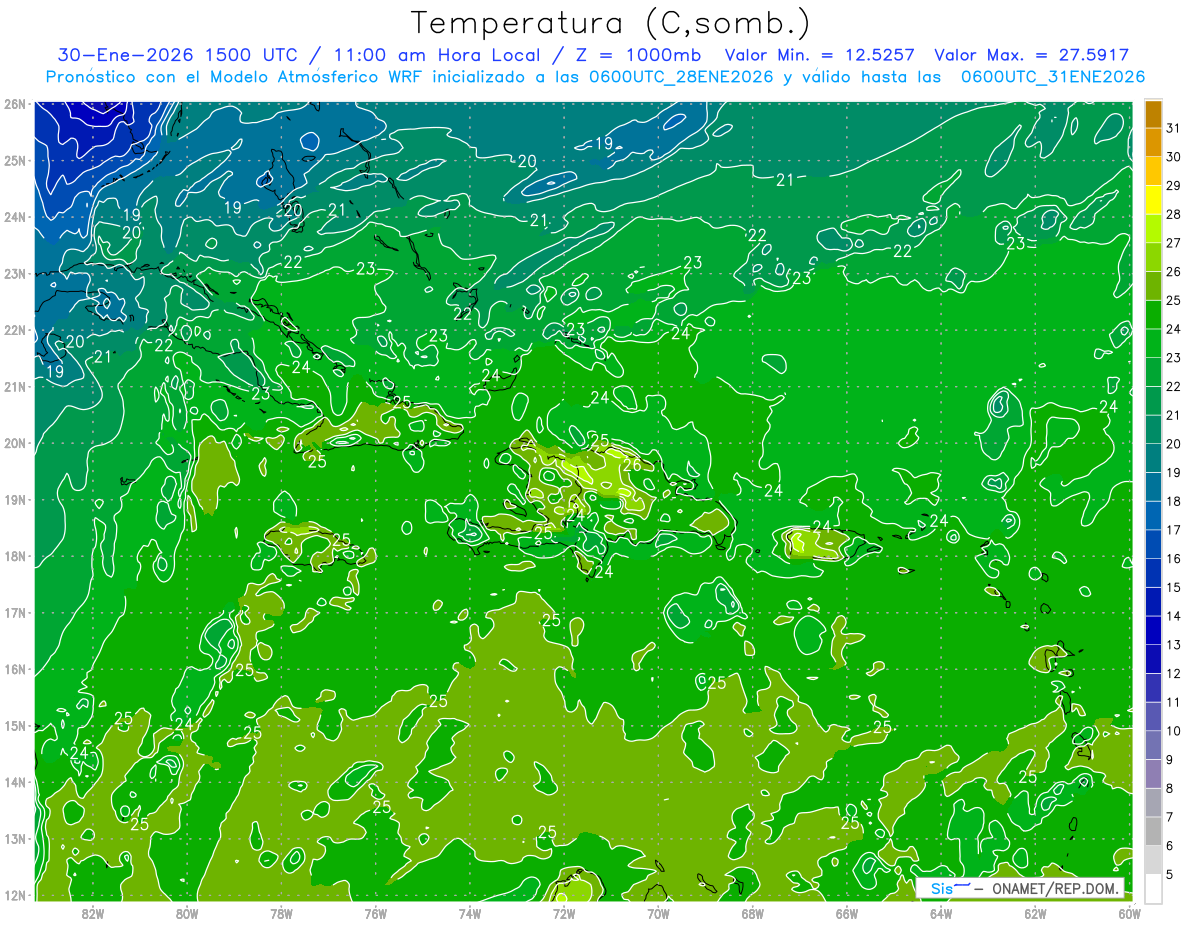The height and width of the screenshot is (927, 1200).
Task: Click the "22N" latitude axis label
Action: tap(15, 330)
